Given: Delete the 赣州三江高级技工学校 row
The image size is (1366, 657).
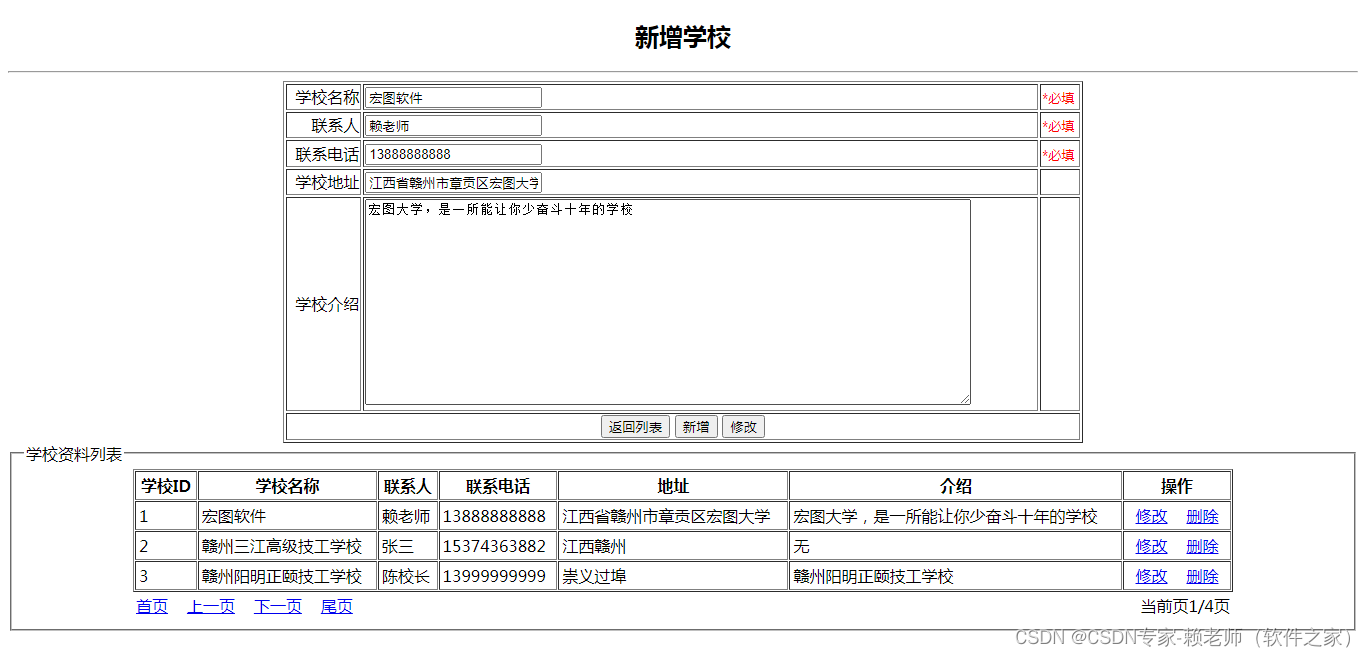Looking at the screenshot, I should [1202, 546].
